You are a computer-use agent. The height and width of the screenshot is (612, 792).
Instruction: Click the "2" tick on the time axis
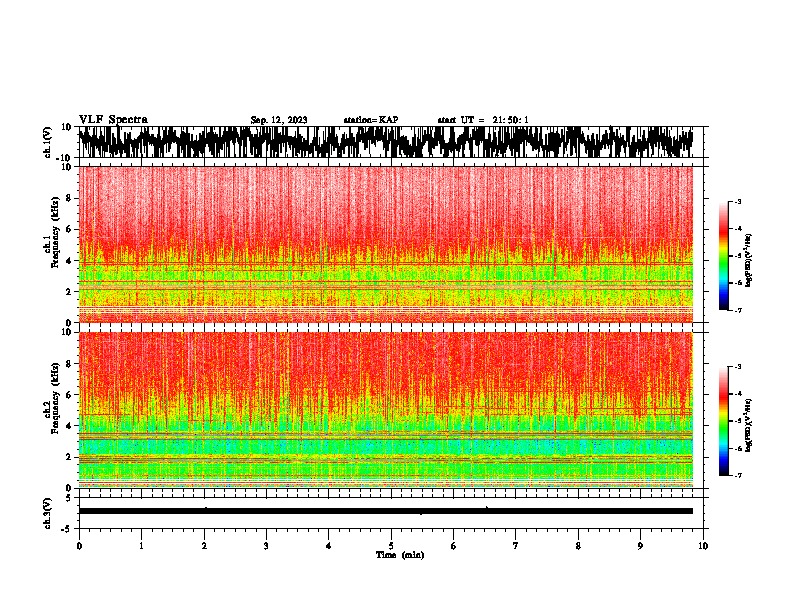pos(204,546)
